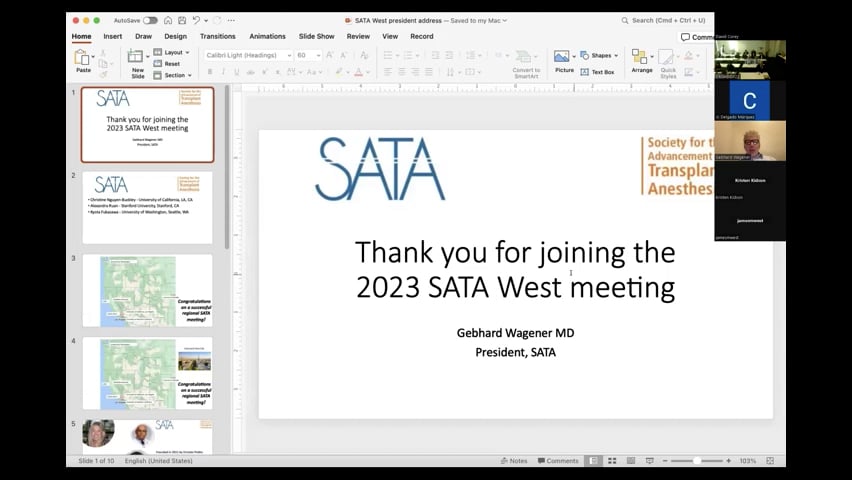Click the Comments button at top right

(697, 37)
